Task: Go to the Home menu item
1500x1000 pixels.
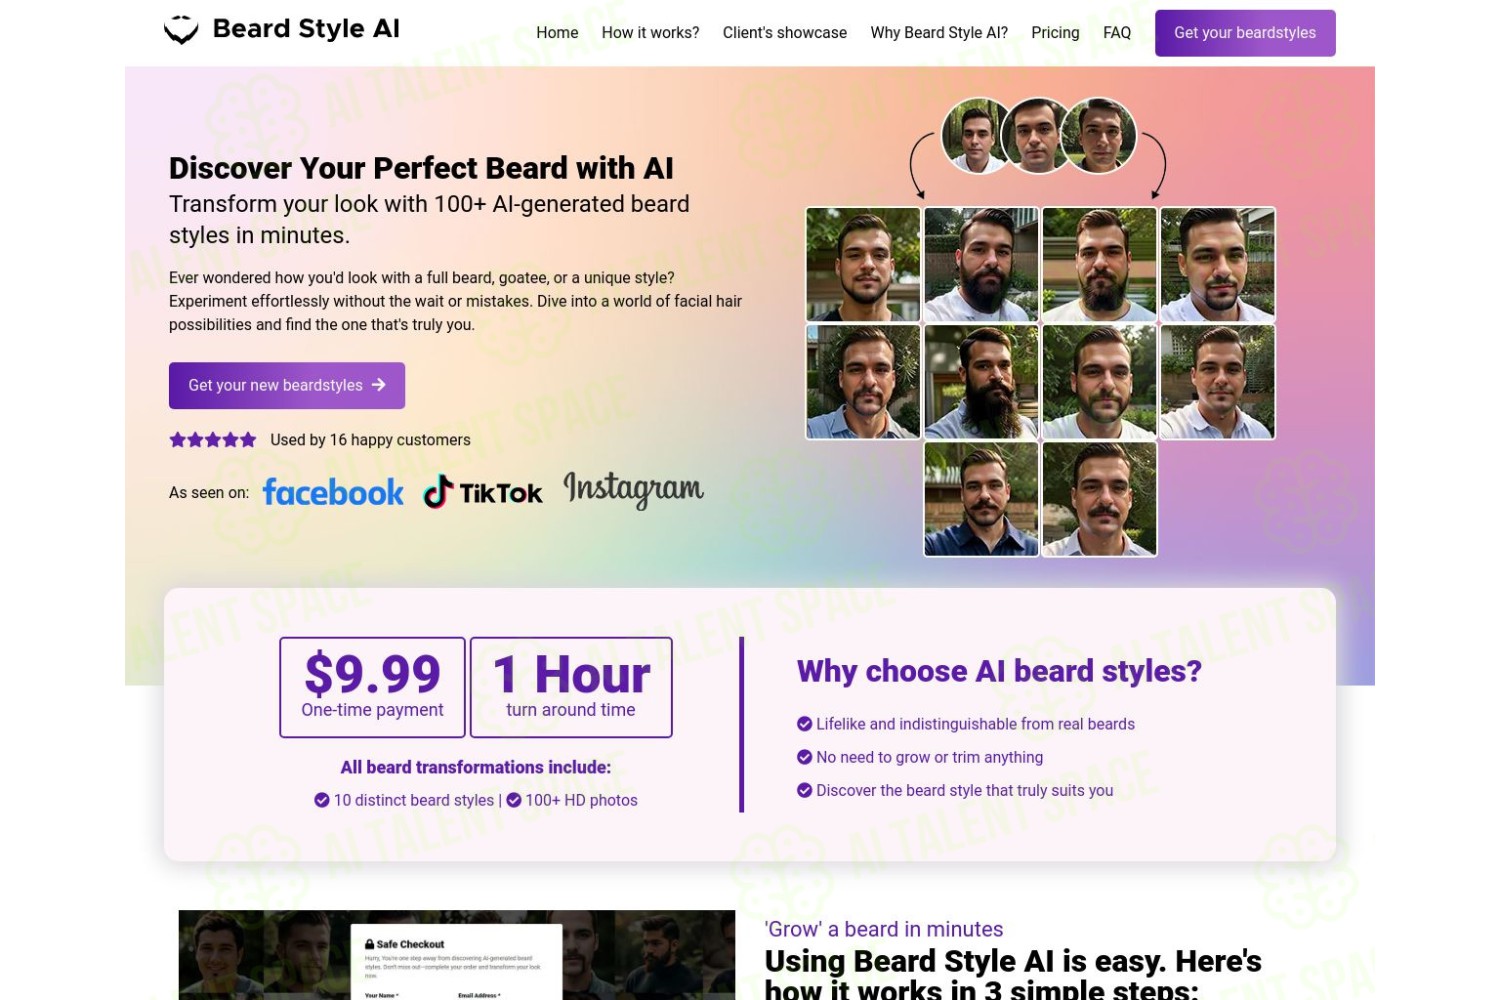Action: point(557,33)
